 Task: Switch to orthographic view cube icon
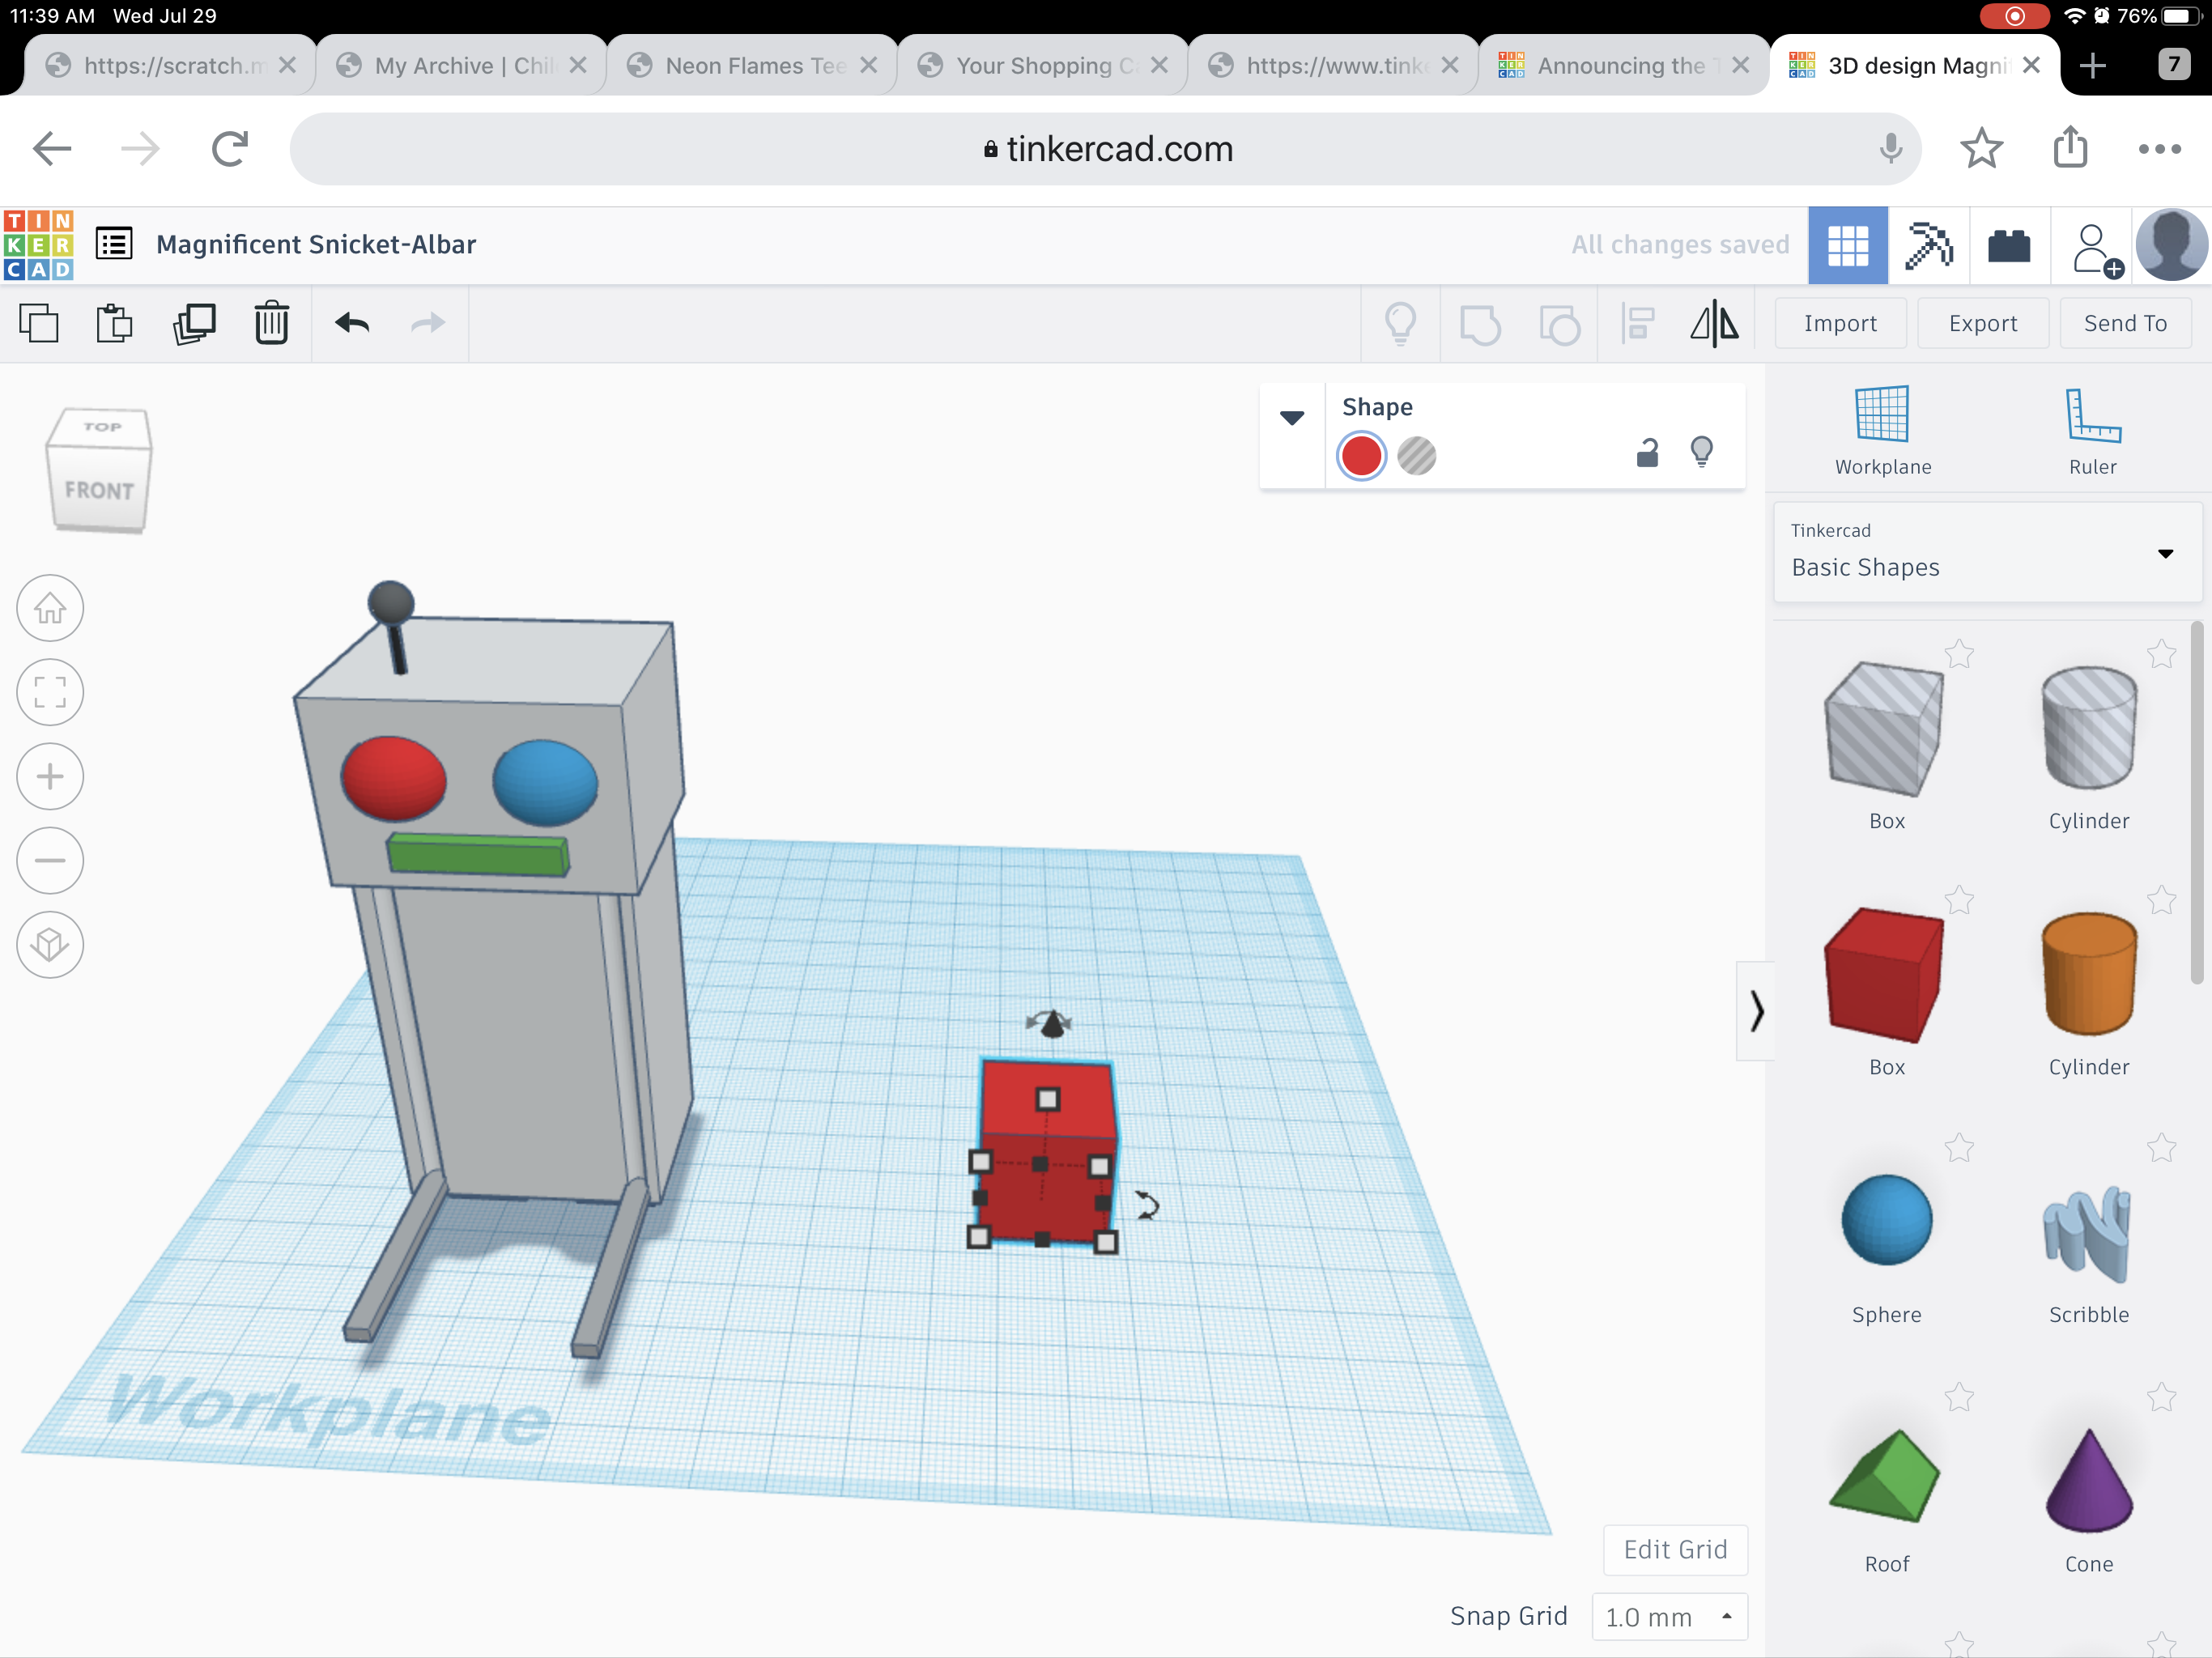coord(50,944)
